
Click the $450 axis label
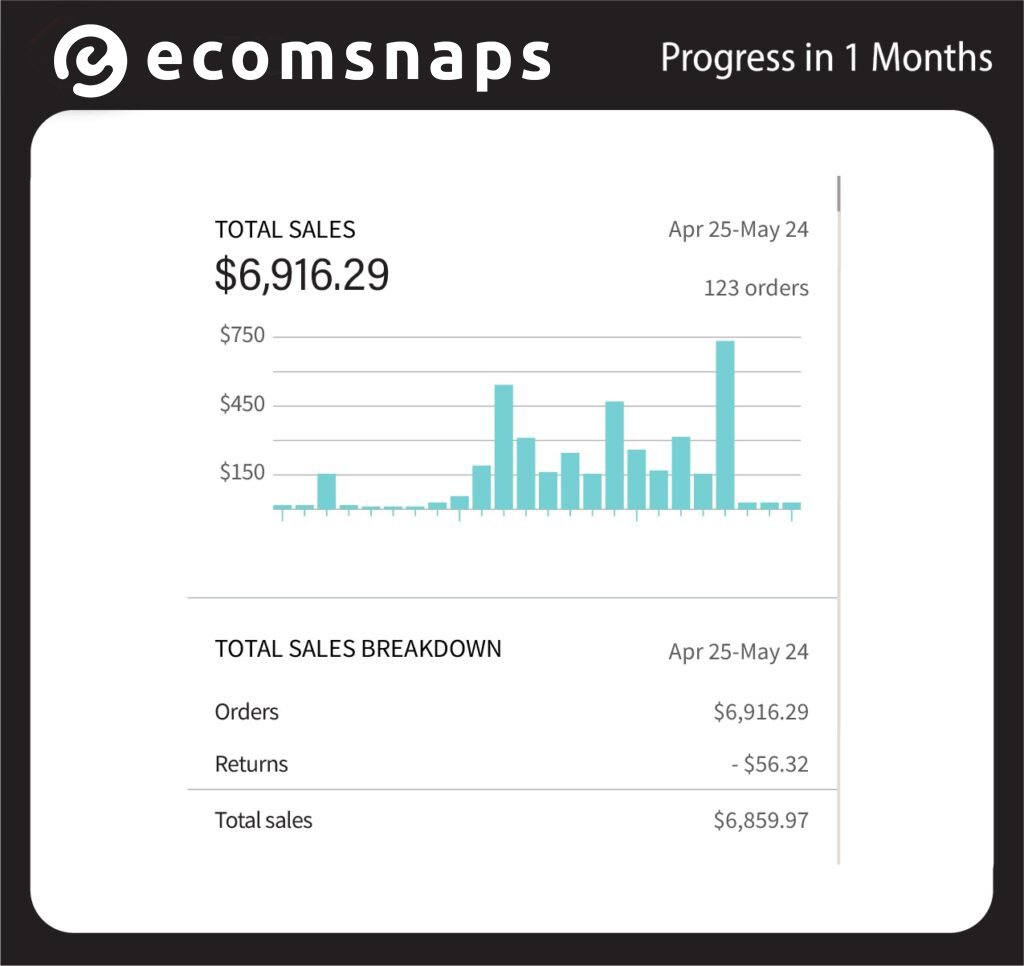point(242,404)
